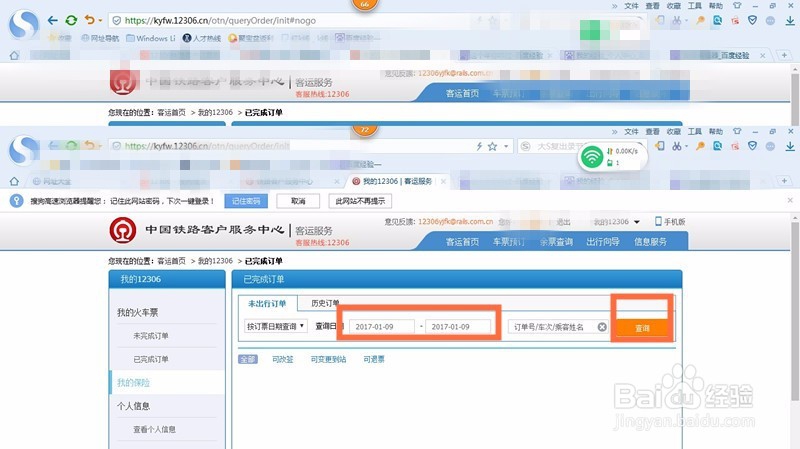Open the 人才热线 bookmark in the upper window
Viewport: 800px width, 449px height.
pyautogui.click(x=202, y=38)
